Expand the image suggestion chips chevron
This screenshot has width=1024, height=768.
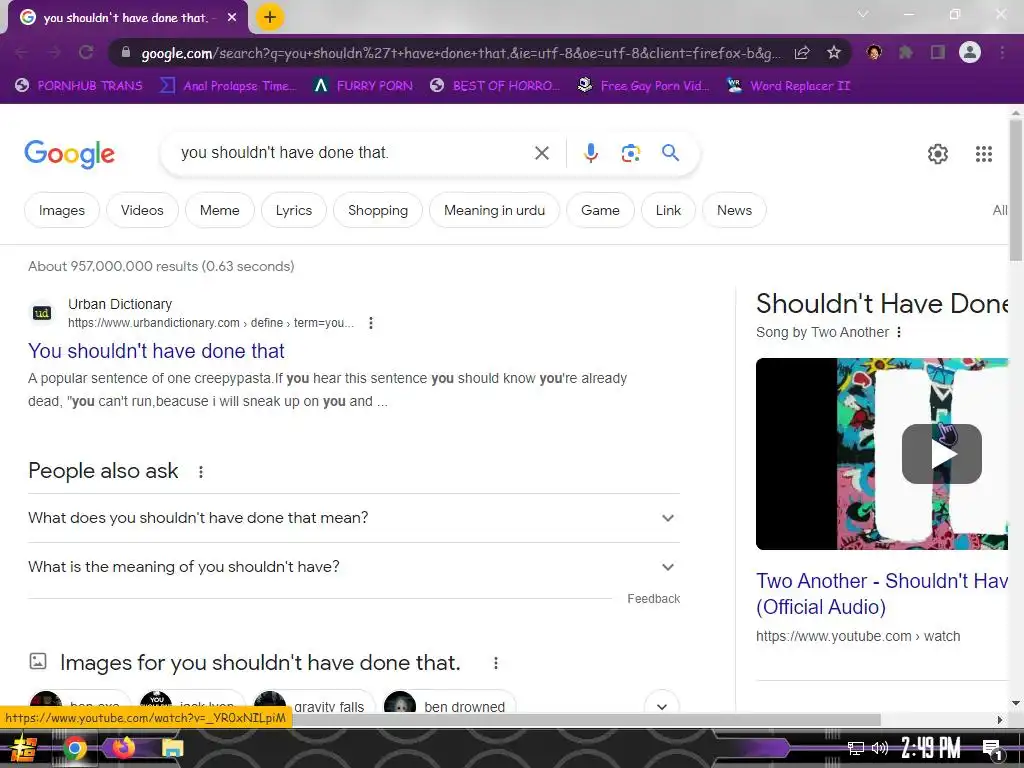[662, 706]
